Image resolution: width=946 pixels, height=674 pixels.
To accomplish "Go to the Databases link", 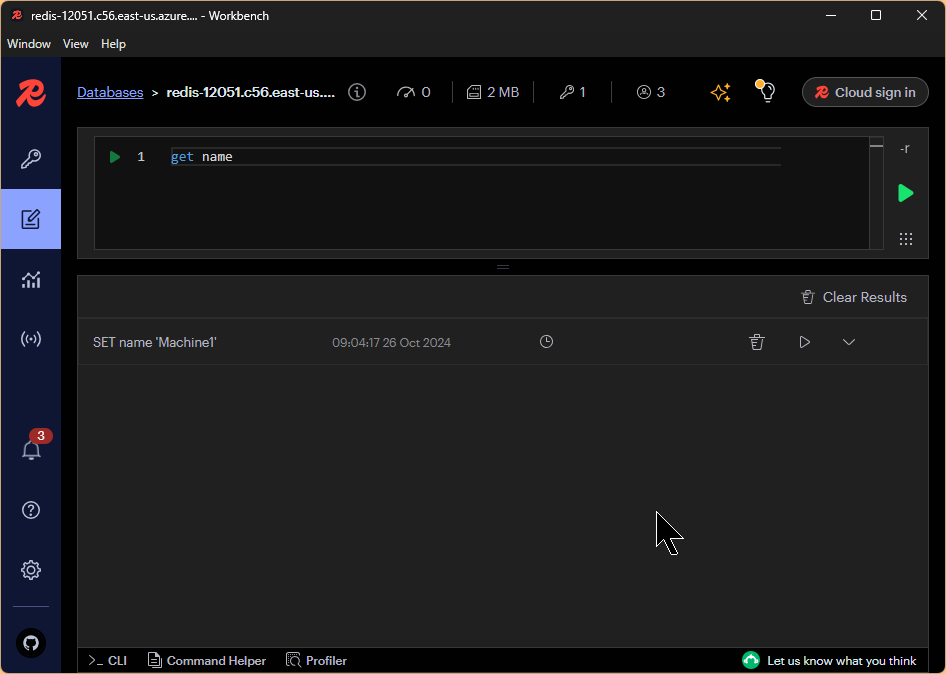I will pyautogui.click(x=110, y=92).
